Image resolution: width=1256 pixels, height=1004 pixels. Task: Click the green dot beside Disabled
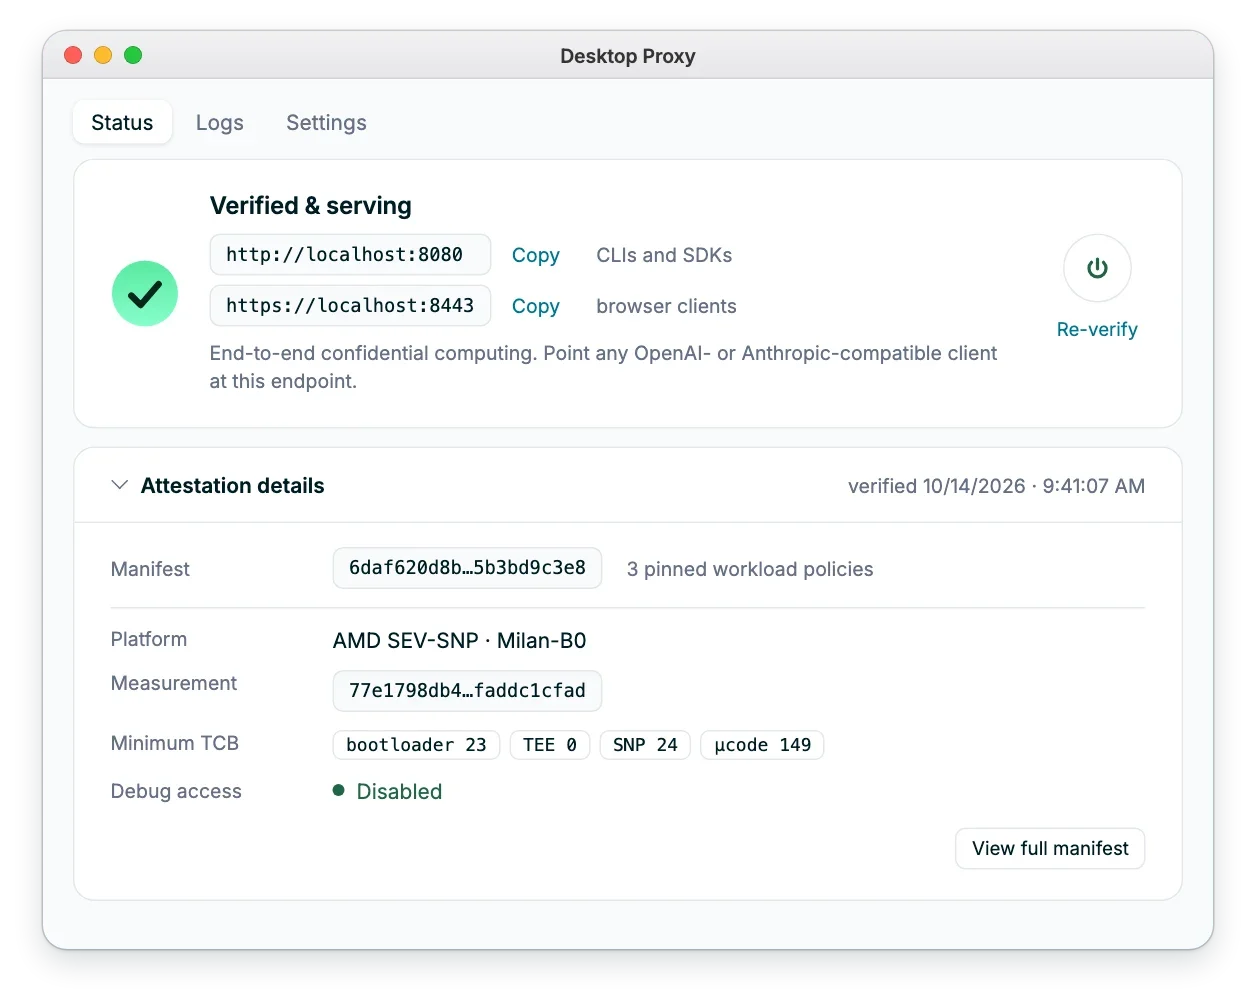339,790
